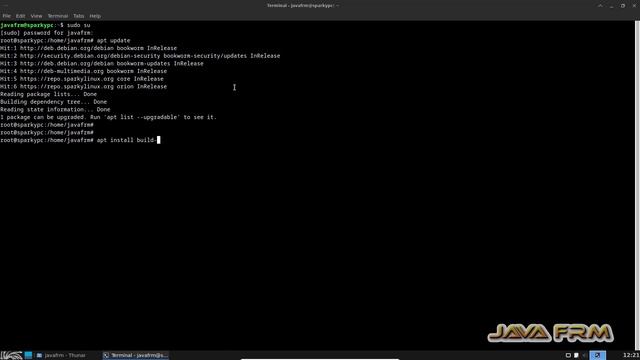
Task: Open the Help menu
Action: pos(95,16)
